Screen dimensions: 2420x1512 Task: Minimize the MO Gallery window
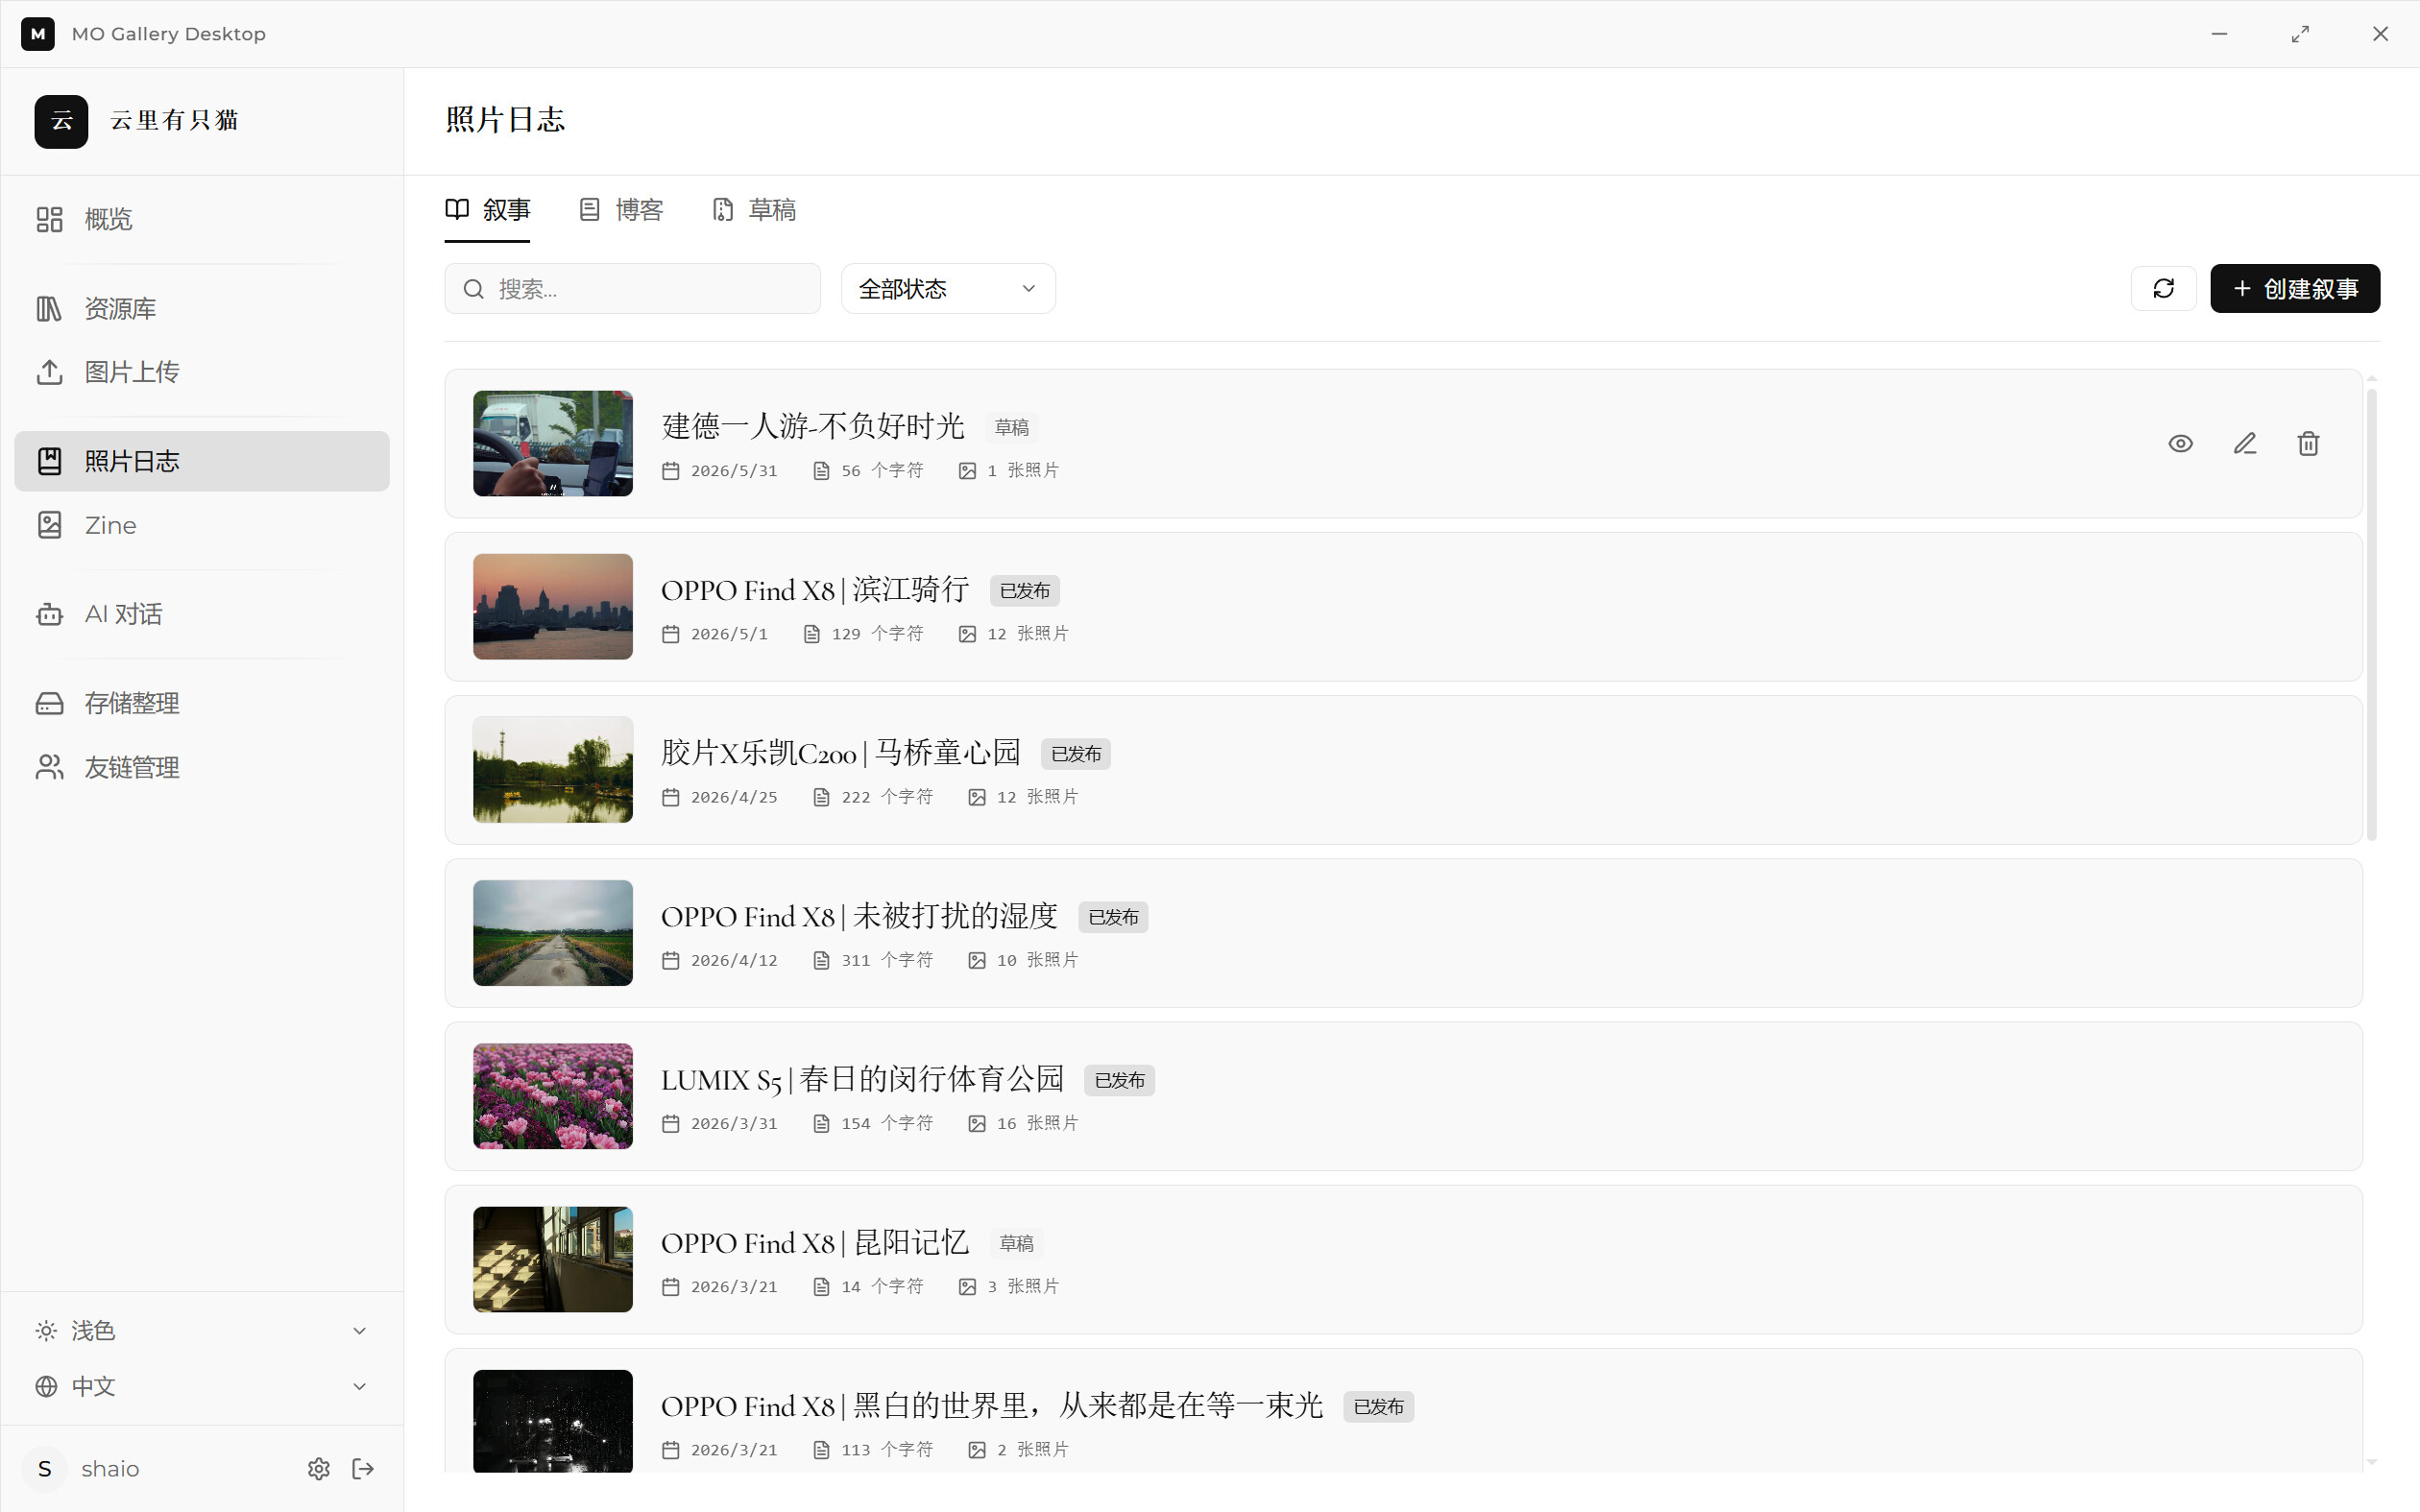click(2219, 34)
